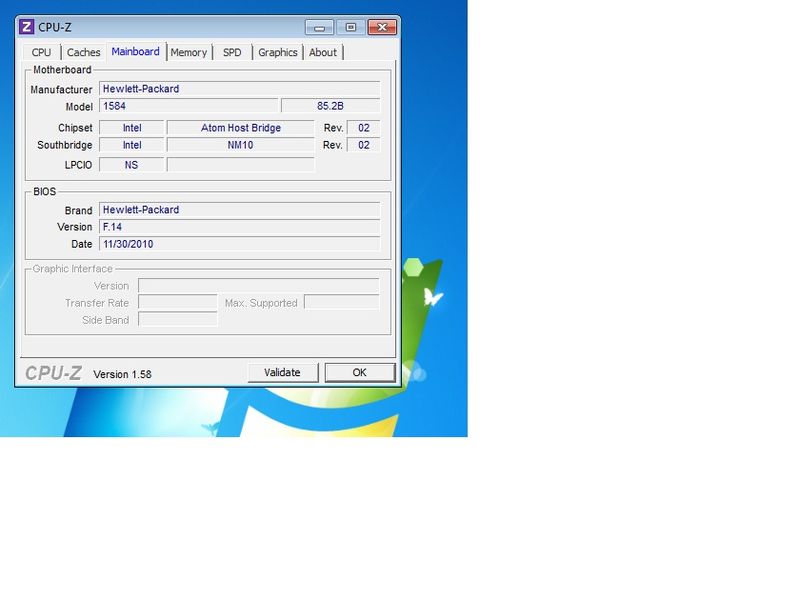
Task: Click the OK button
Action: [360, 372]
